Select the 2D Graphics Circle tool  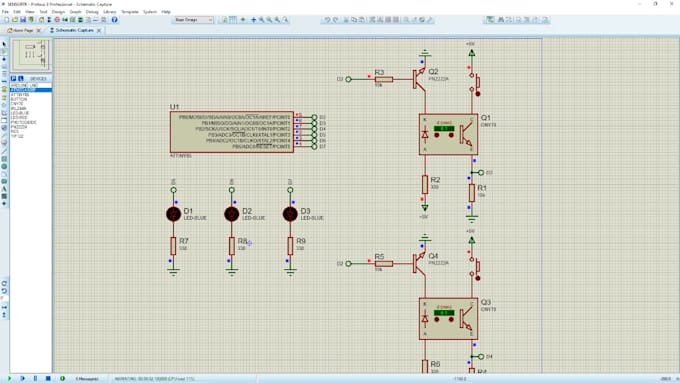(4, 167)
